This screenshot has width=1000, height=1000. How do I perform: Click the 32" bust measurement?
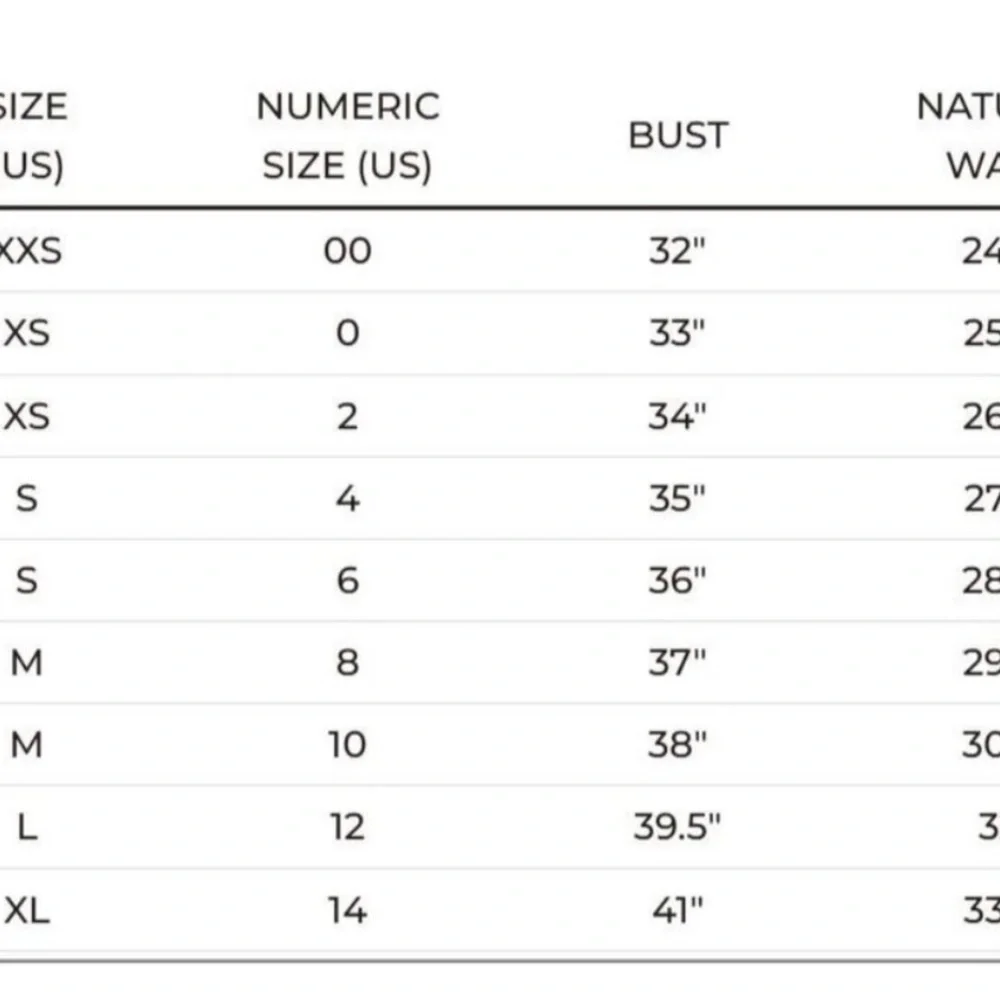coord(677,250)
